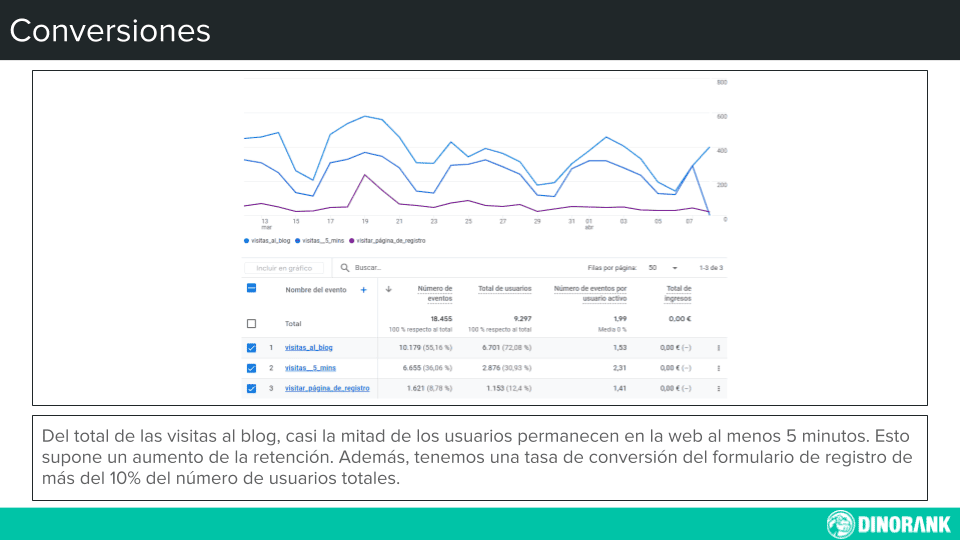Image resolution: width=960 pixels, height=540 pixels.
Task: Click the 1,99 average events per user value
Action: [620, 318]
